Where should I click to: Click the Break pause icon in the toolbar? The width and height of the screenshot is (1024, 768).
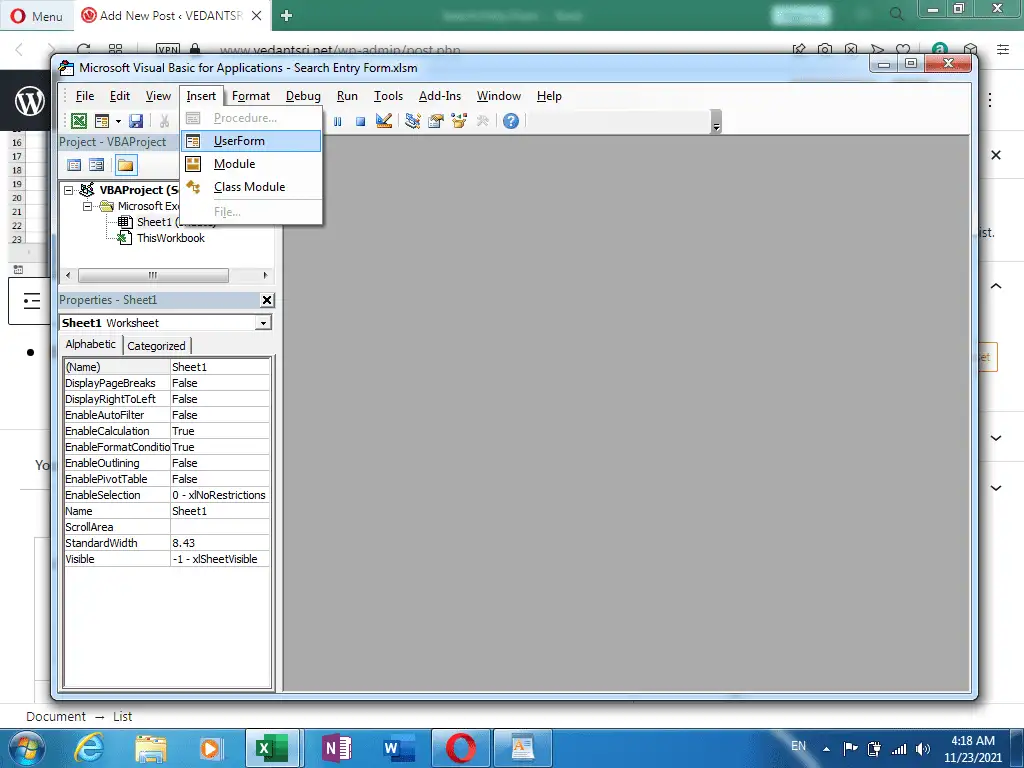pos(338,121)
